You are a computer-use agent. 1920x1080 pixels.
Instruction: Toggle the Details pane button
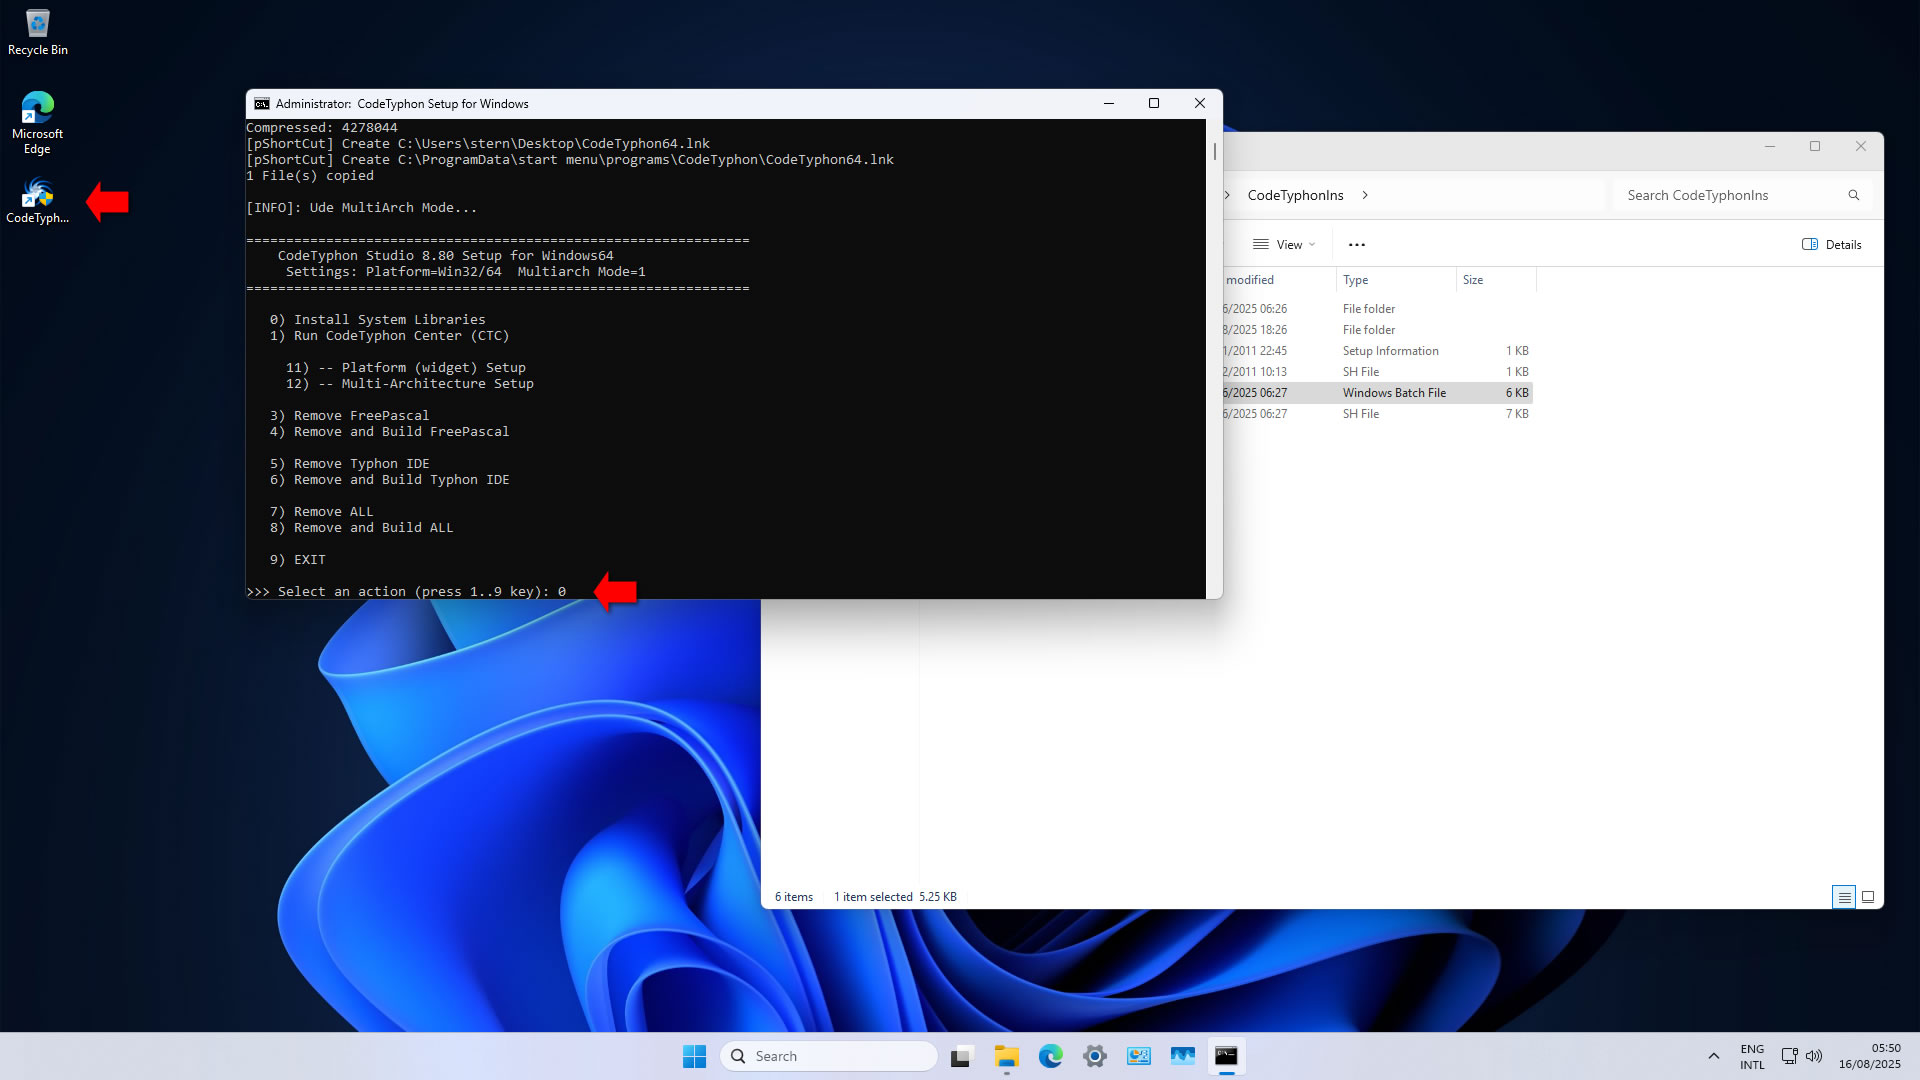click(x=1832, y=245)
